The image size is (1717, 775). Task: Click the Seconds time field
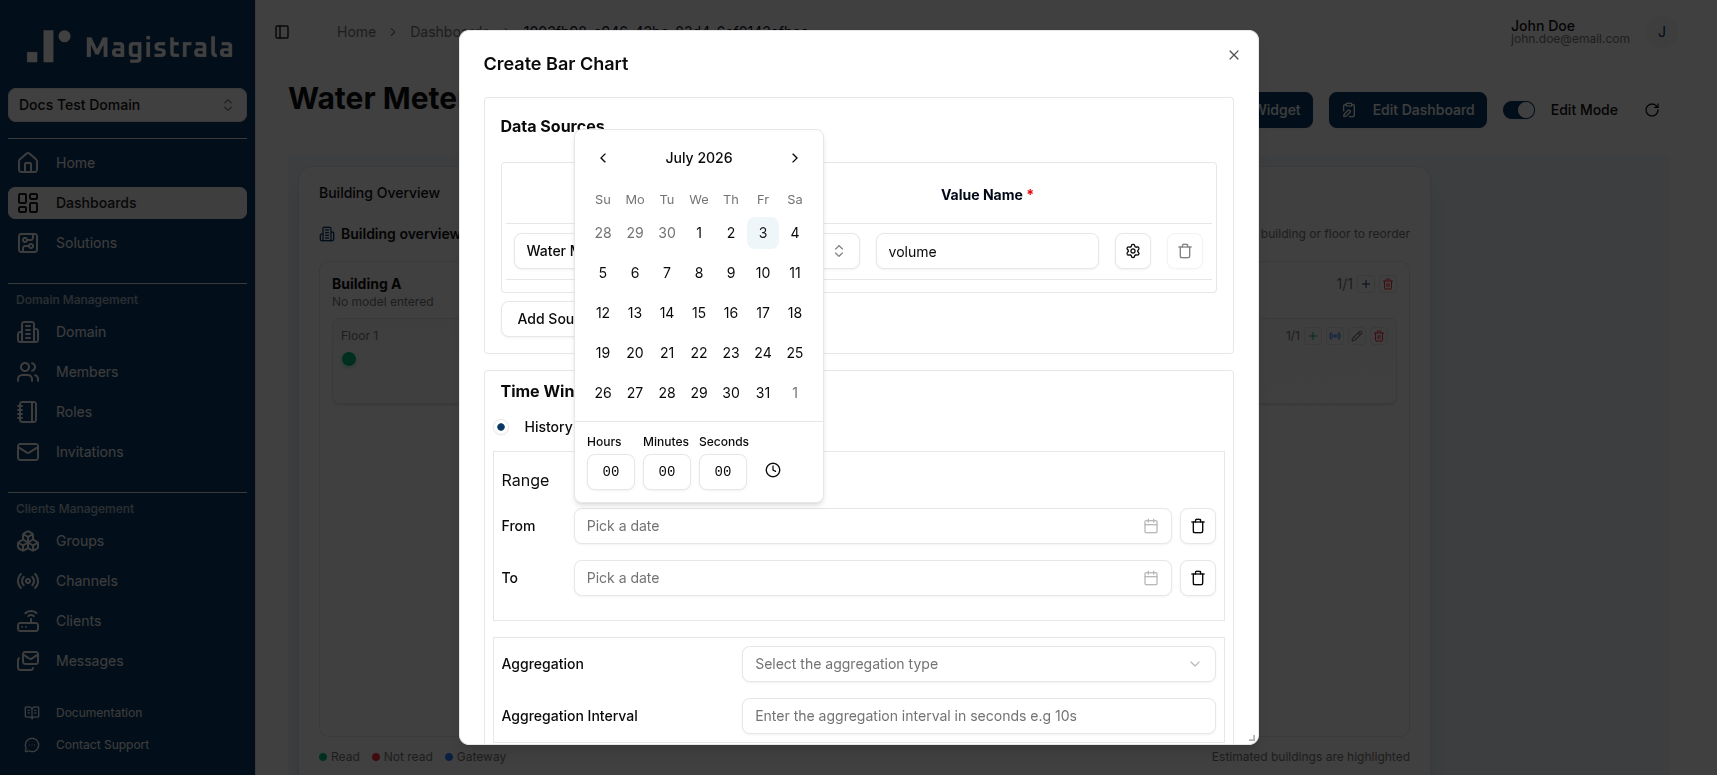pyautogui.click(x=723, y=471)
